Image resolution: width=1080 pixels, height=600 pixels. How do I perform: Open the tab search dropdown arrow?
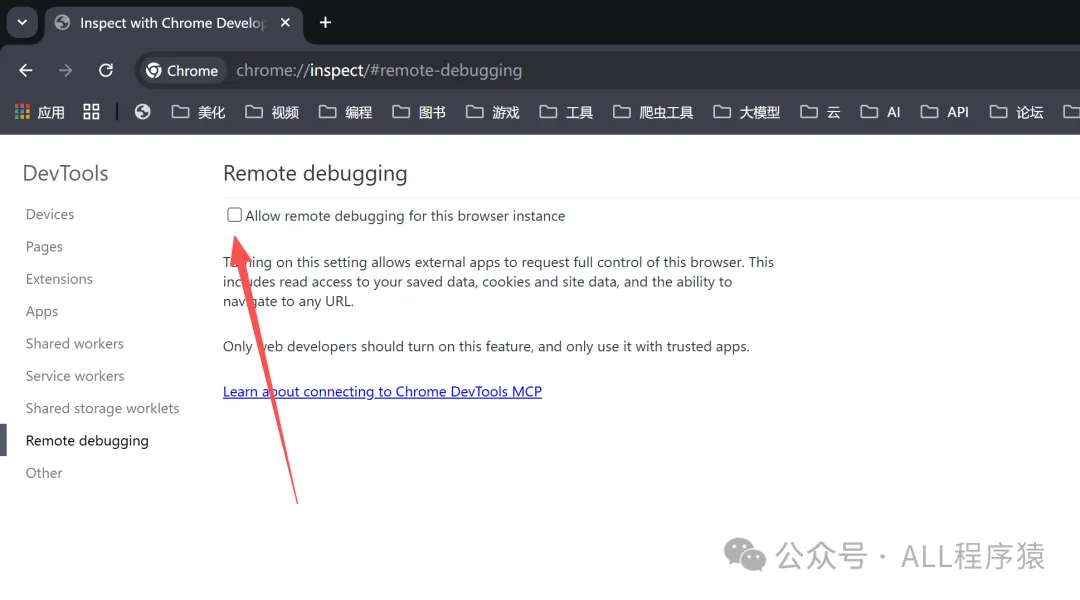pyautogui.click(x=22, y=23)
